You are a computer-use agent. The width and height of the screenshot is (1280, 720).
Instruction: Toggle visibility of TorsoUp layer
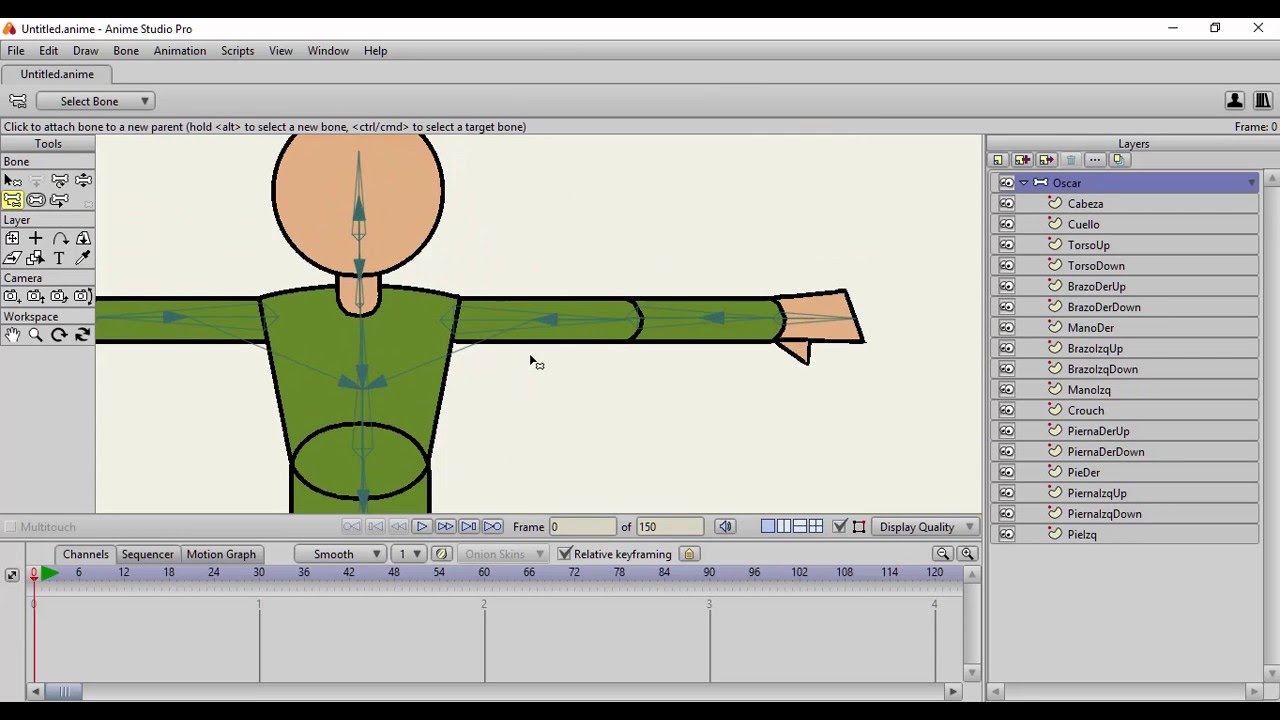pyautogui.click(x=1007, y=245)
